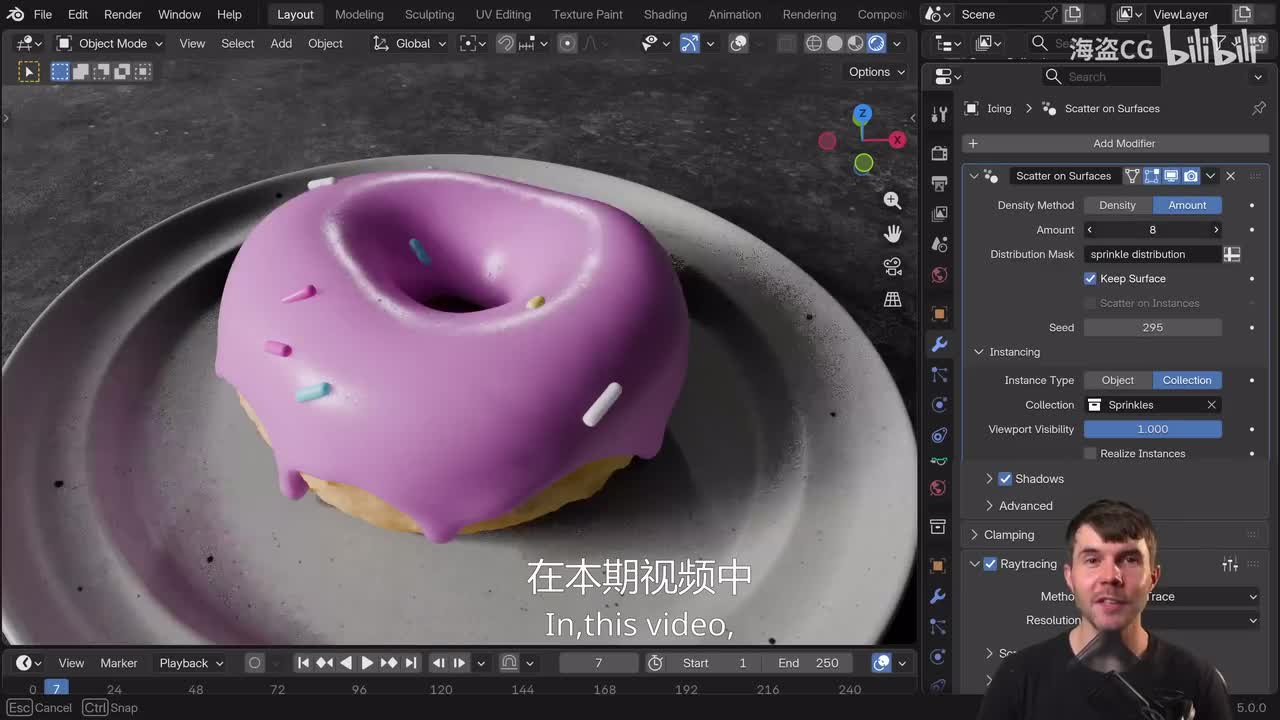Click Viewport Visibility slider
The height and width of the screenshot is (720, 1280).
pos(1153,429)
